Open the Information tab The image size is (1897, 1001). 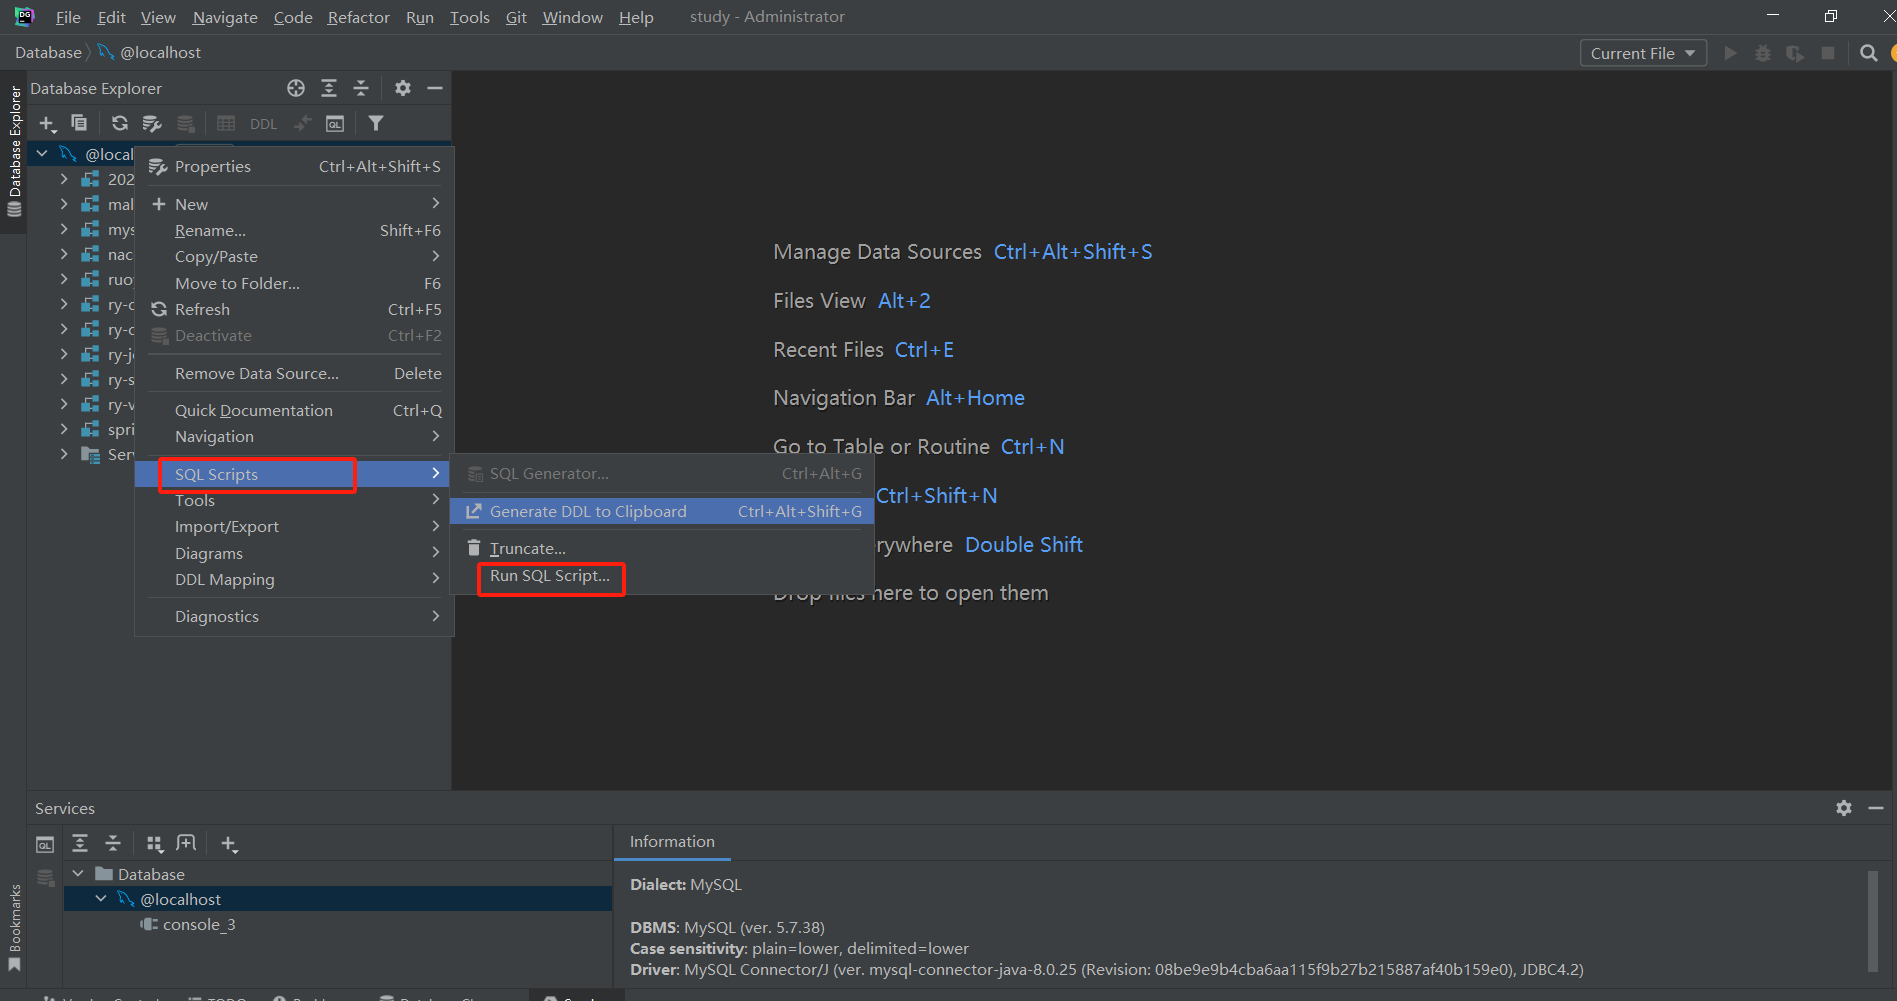(x=672, y=842)
